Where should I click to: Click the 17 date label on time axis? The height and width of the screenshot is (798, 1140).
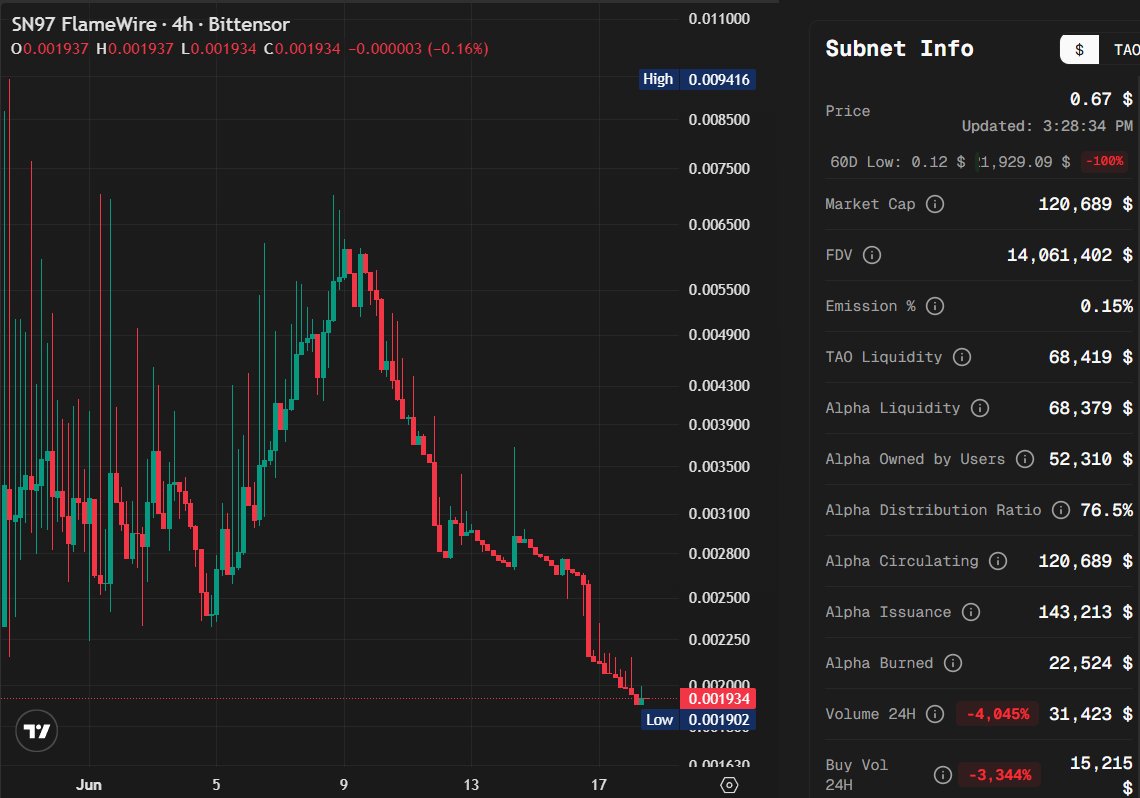point(598,785)
